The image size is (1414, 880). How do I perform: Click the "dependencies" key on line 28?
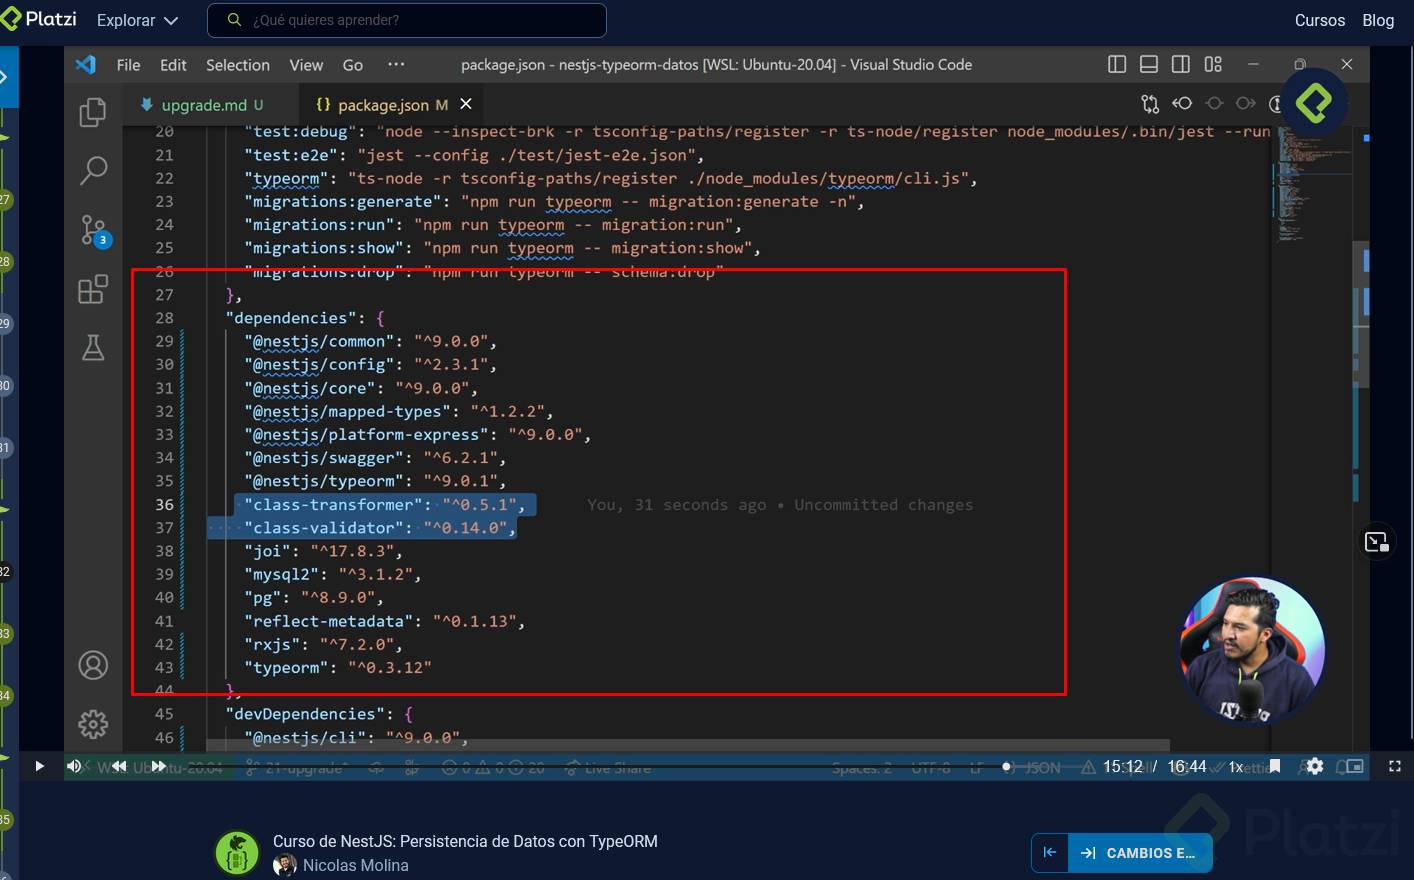[291, 318]
